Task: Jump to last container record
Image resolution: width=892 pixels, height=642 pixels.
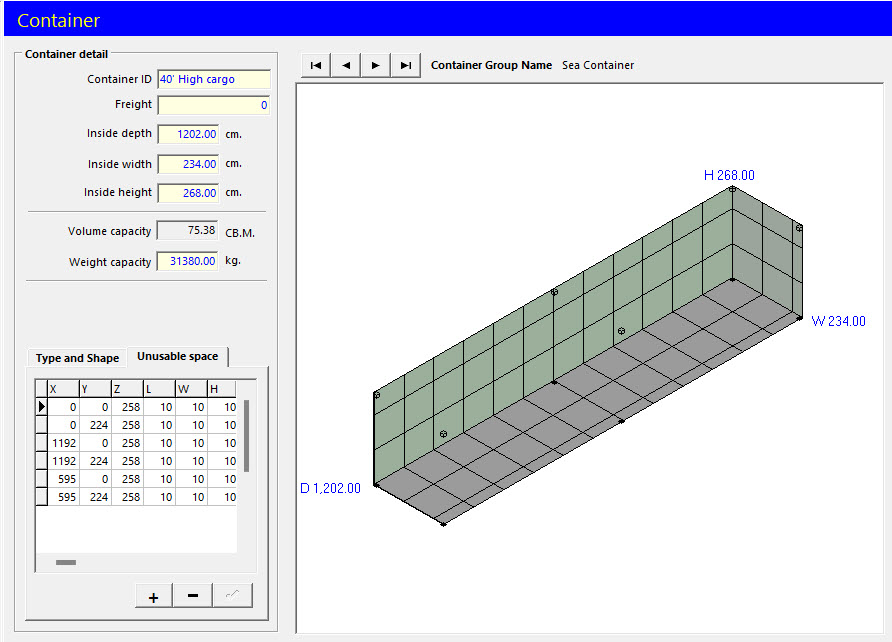Action: coord(406,65)
